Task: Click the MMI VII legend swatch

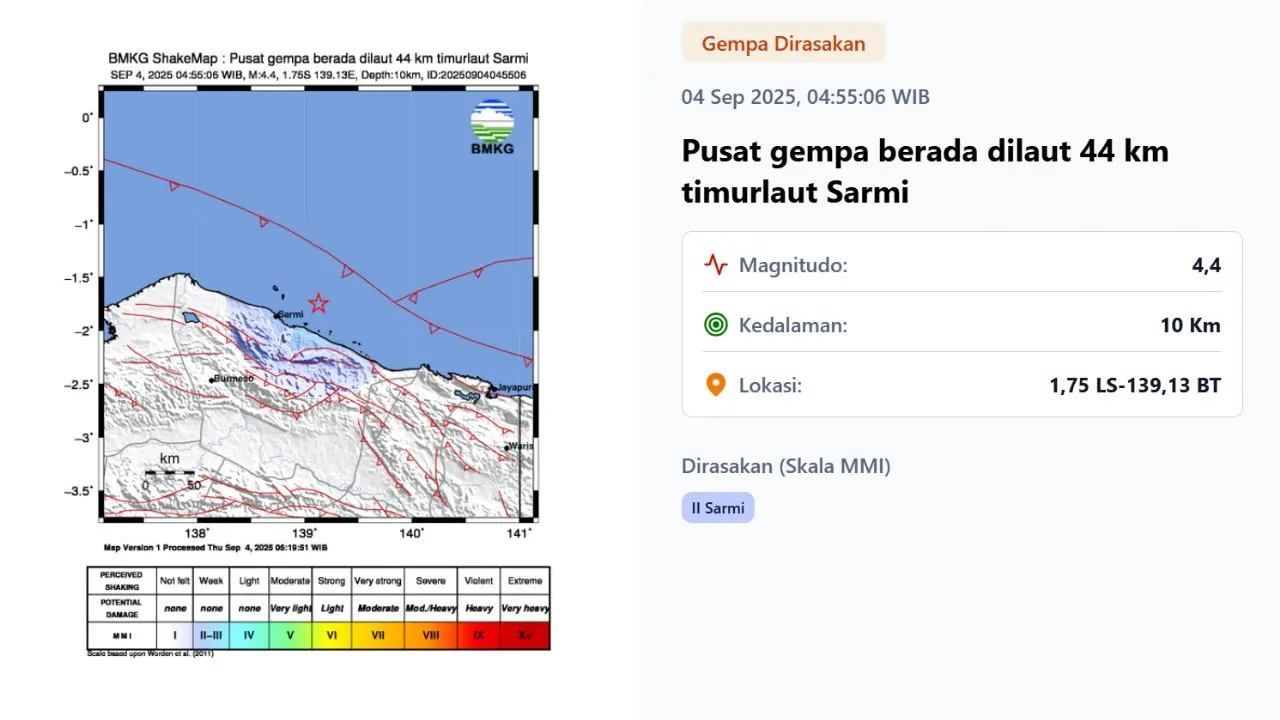Action: (x=378, y=635)
